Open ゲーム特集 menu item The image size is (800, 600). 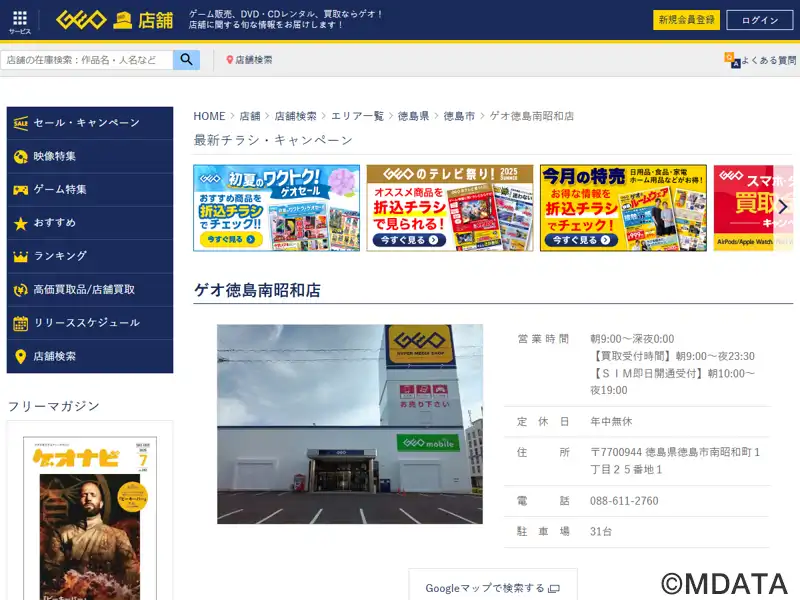click(90, 190)
